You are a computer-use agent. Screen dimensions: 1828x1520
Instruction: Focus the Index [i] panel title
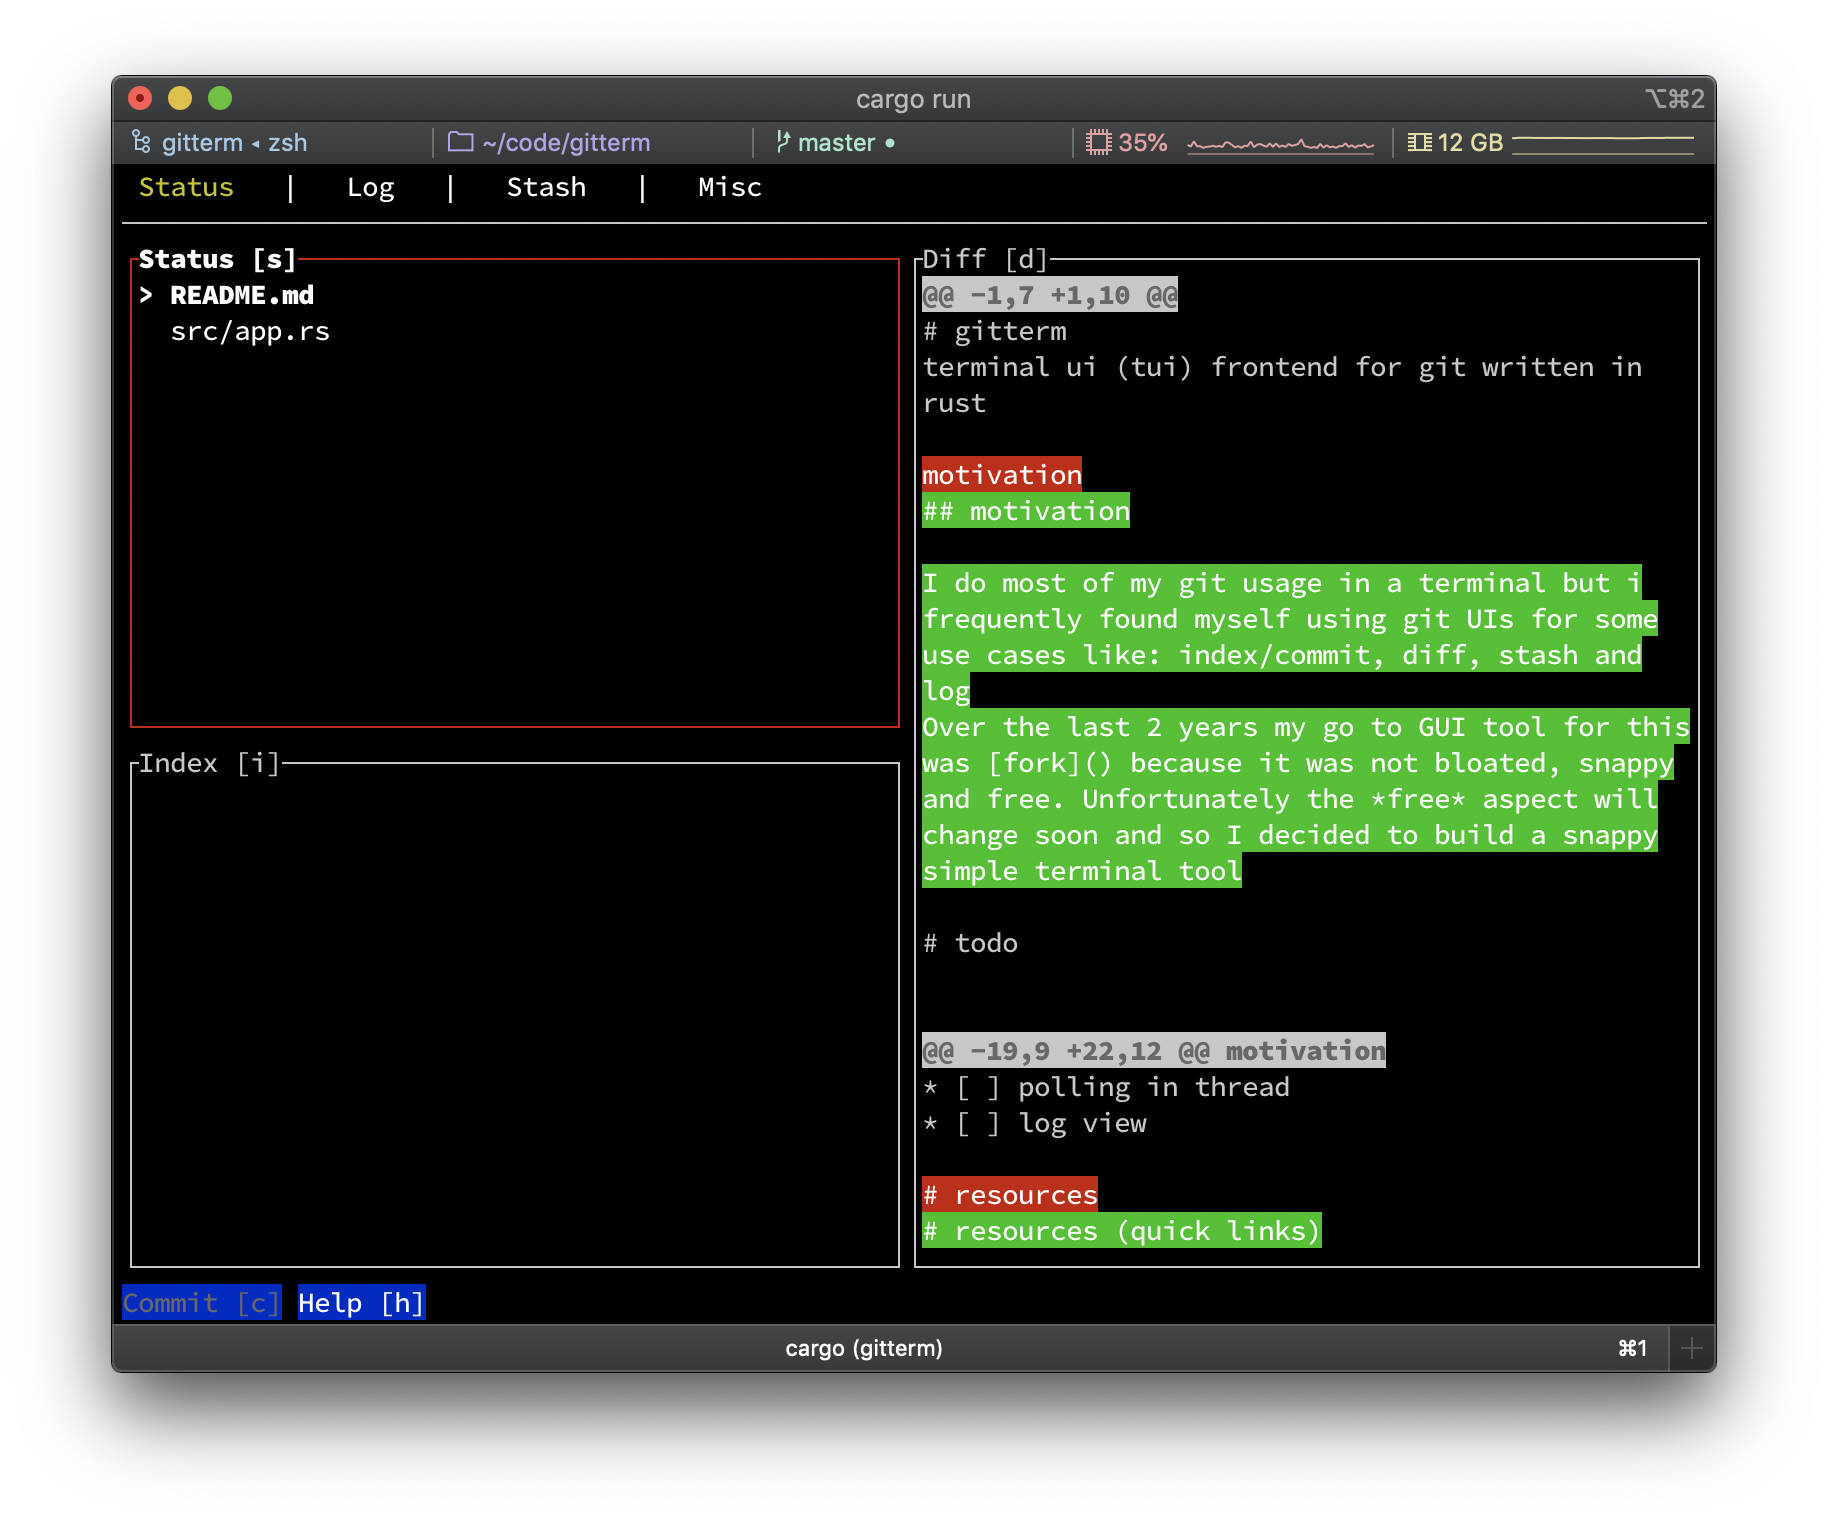coord(209,763)
